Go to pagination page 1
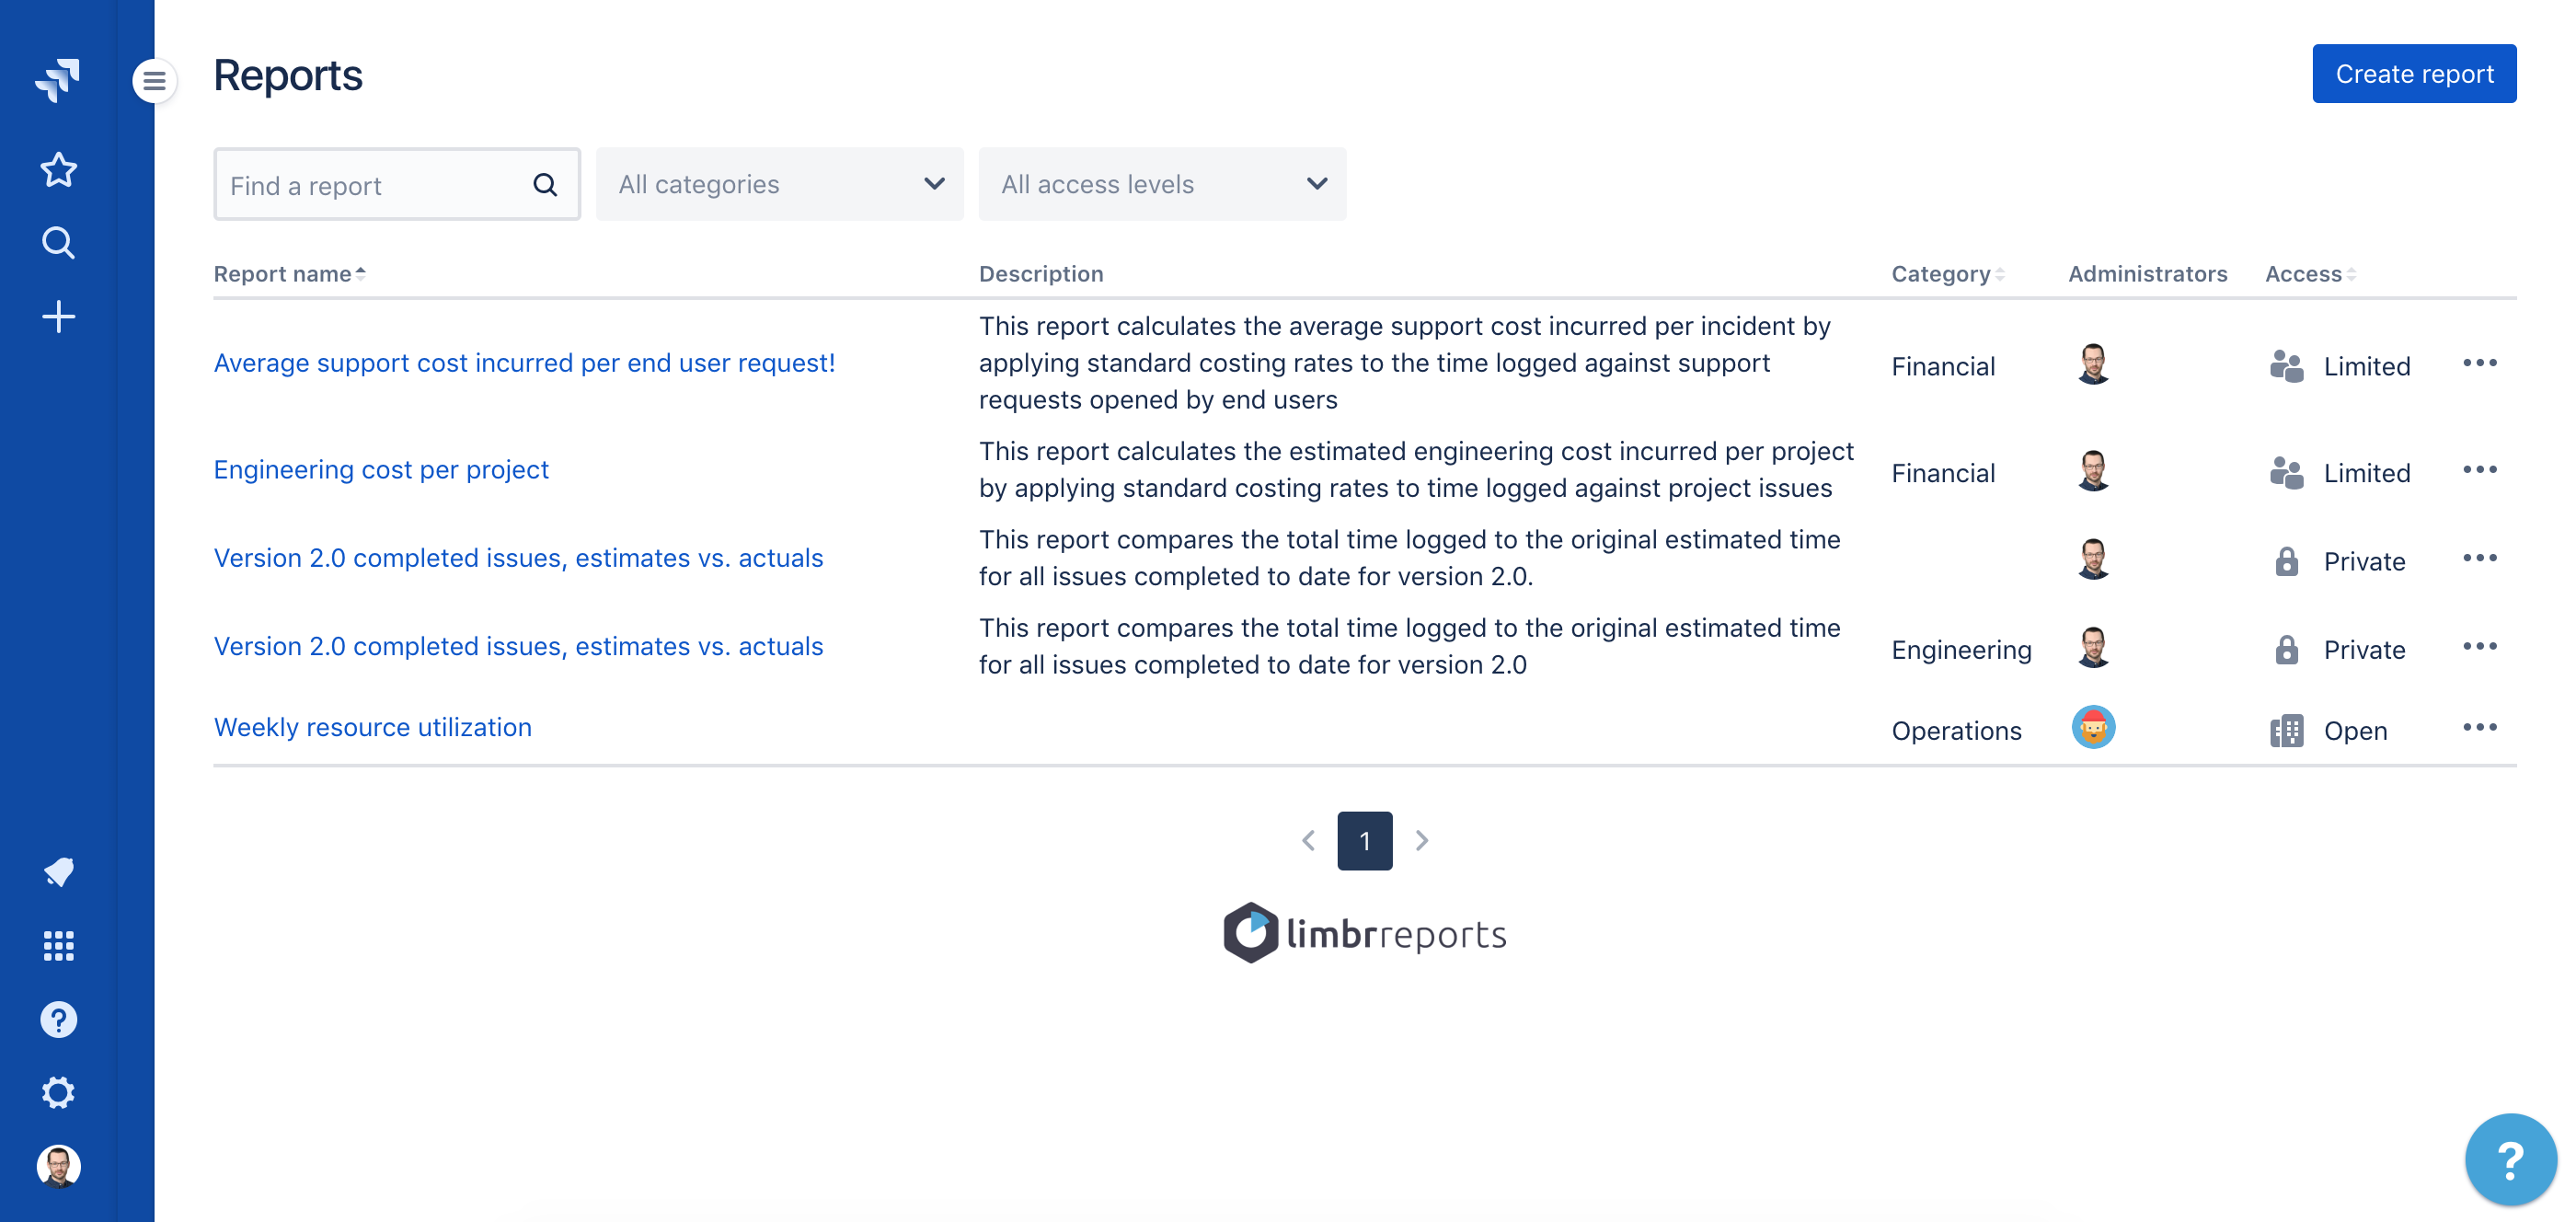The width and height of the screenshot is (2576, 1222). (x=1364, y=840)
